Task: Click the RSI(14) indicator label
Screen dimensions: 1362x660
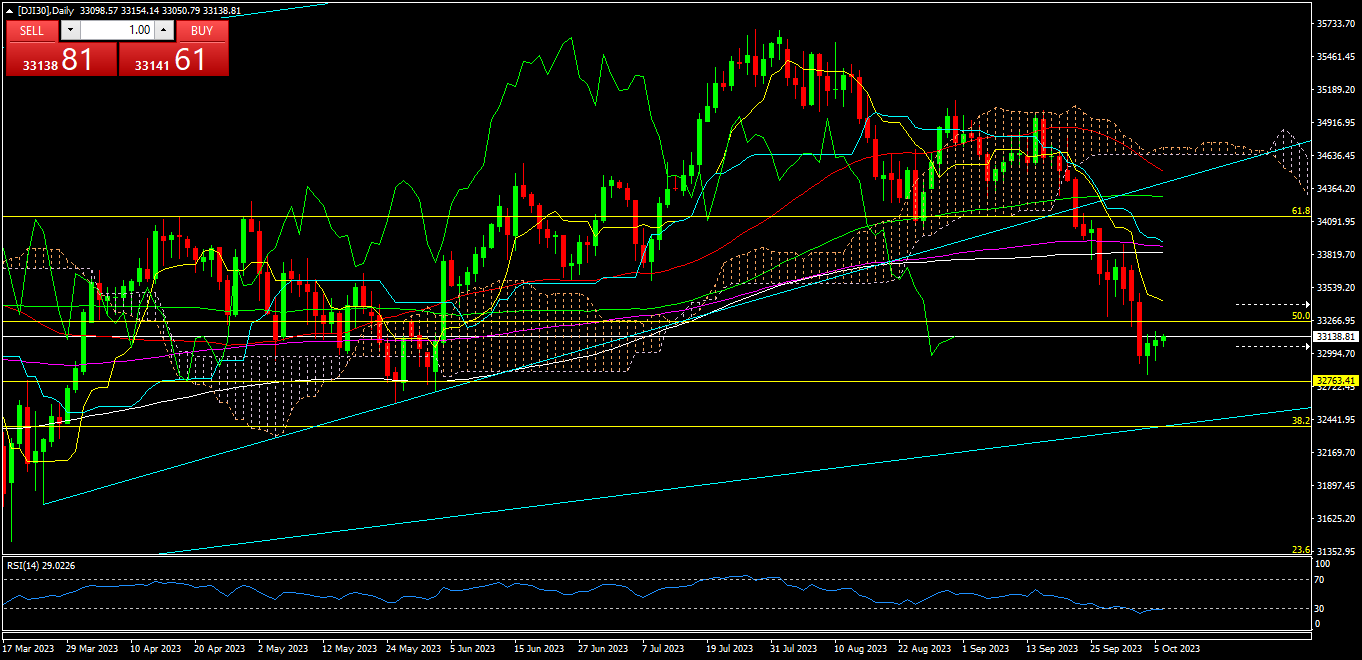Action: click(40, 566)
